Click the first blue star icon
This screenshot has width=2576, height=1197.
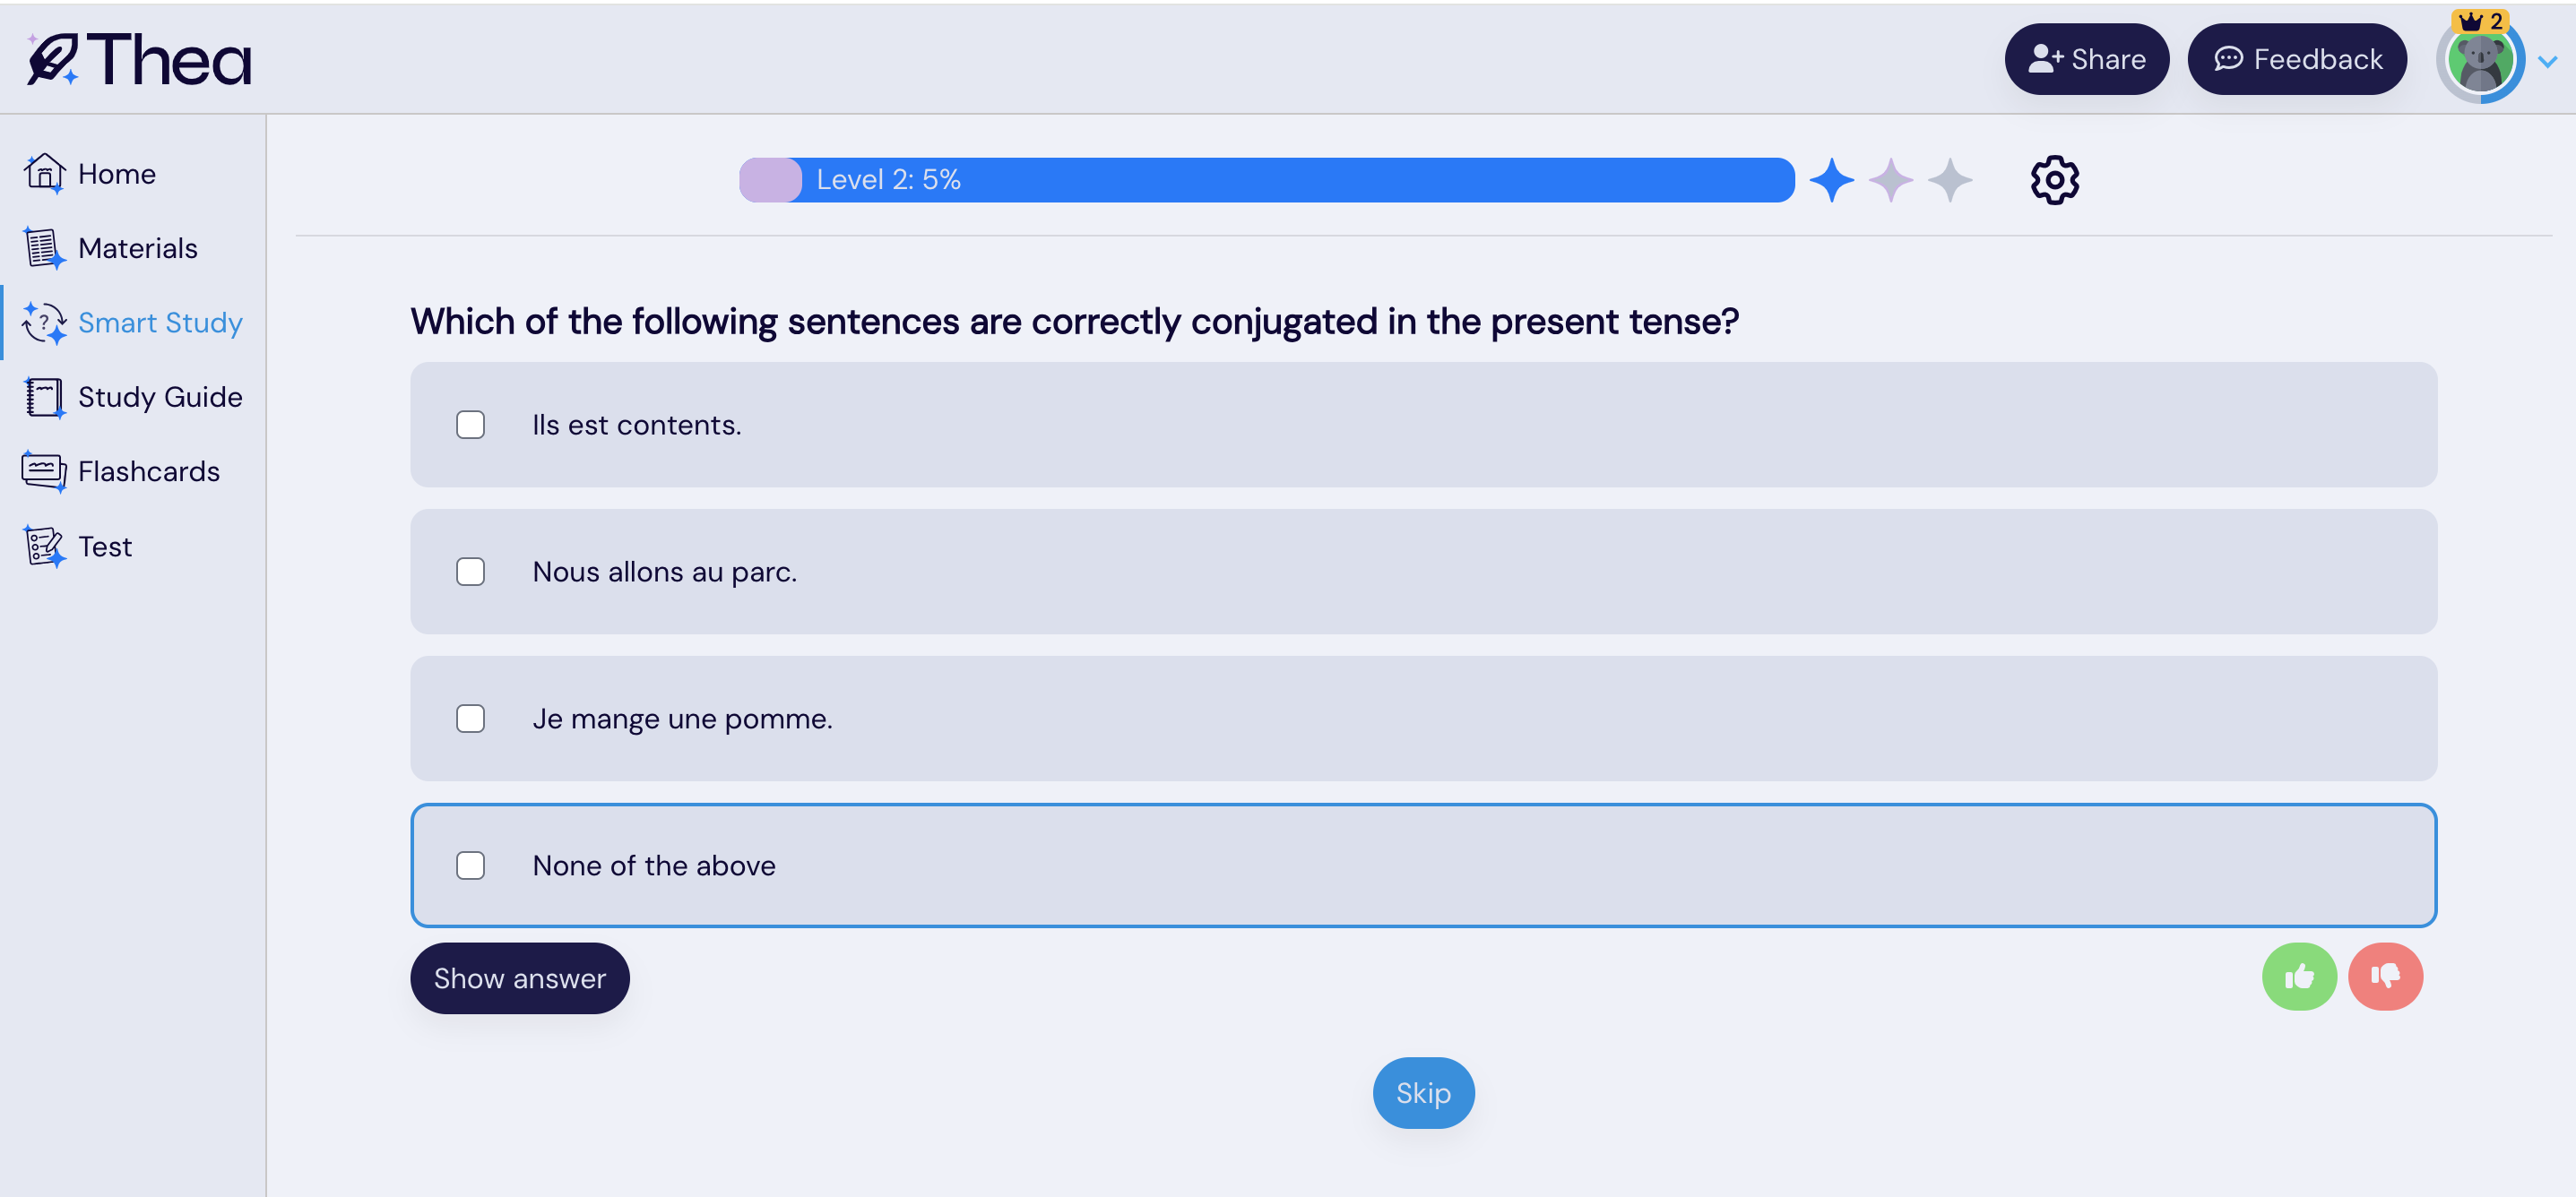pyautogui.click(x=1831, y=180)
